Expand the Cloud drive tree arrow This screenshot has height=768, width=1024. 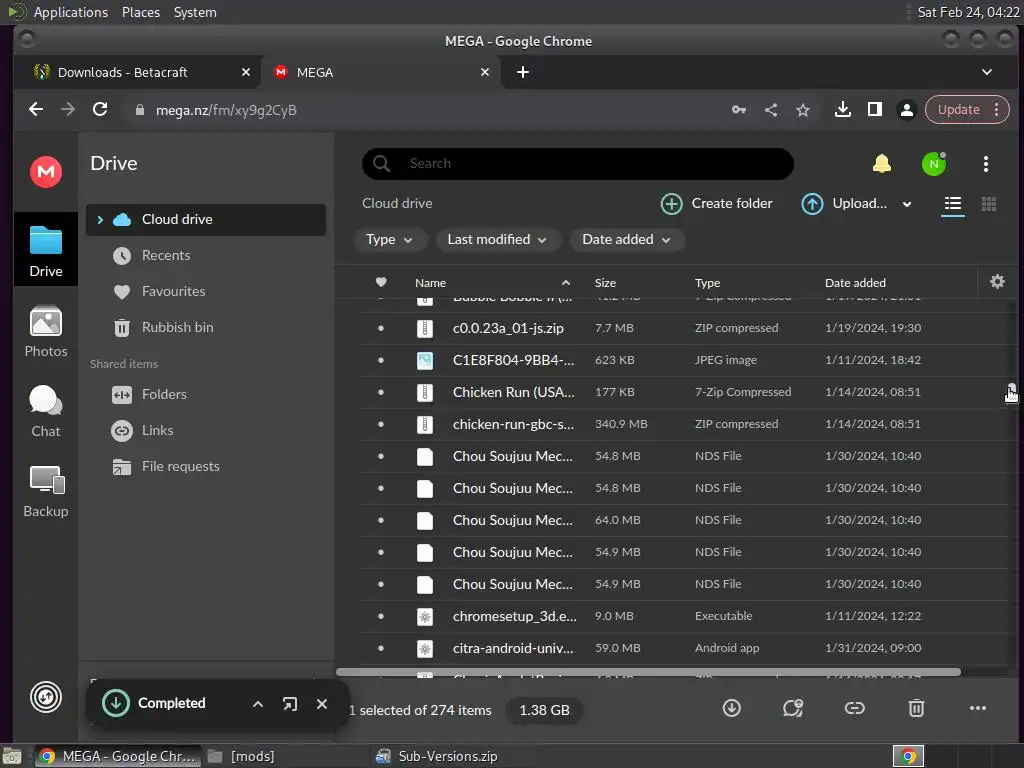pos(100,220)
